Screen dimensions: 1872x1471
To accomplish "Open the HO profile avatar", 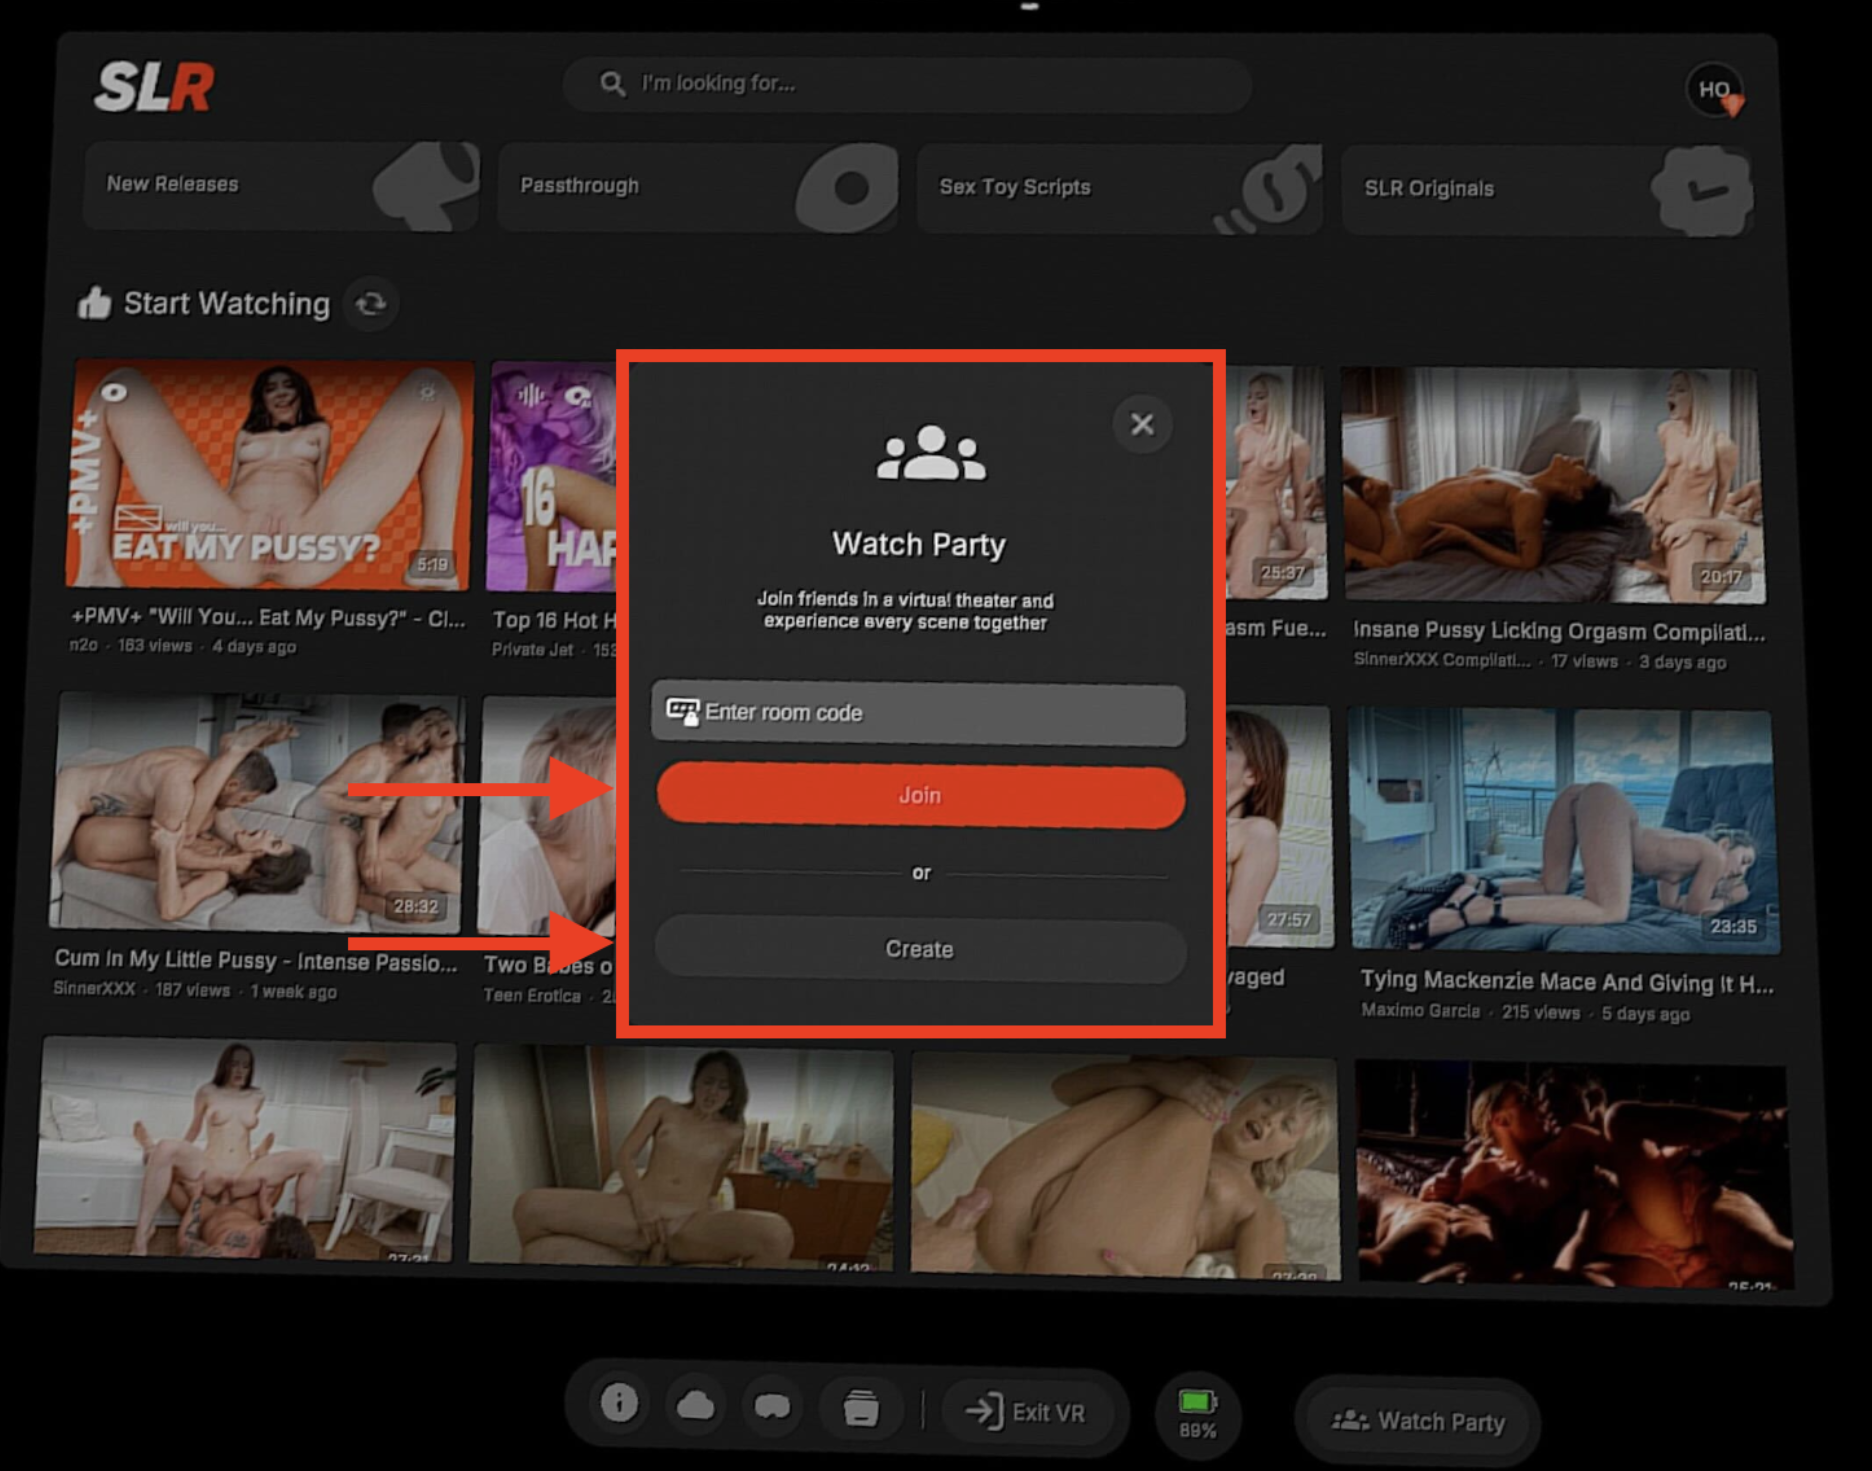I will click(1715, 91).
